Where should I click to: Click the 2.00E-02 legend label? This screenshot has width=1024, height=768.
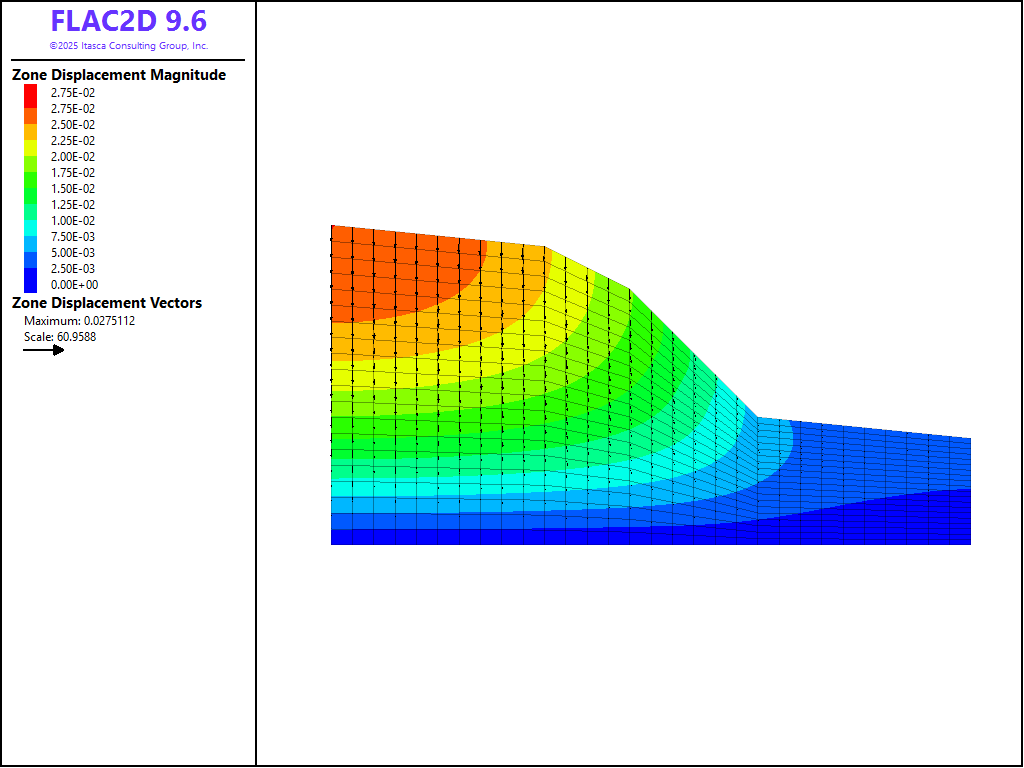[73, 157]
